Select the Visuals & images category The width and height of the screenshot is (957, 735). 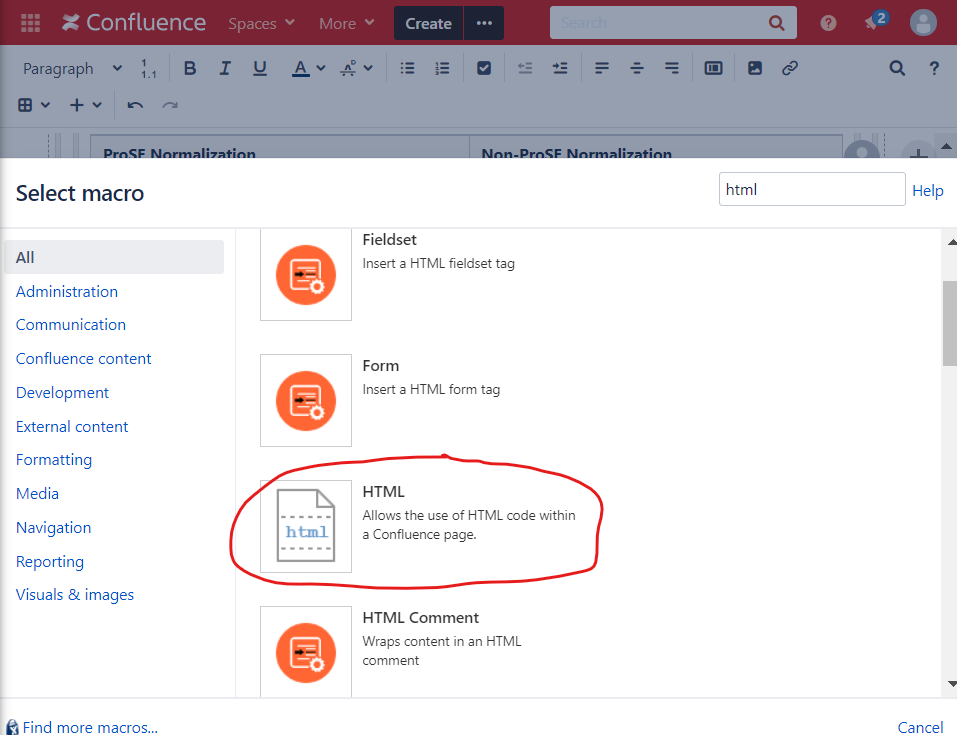(75, 595)
